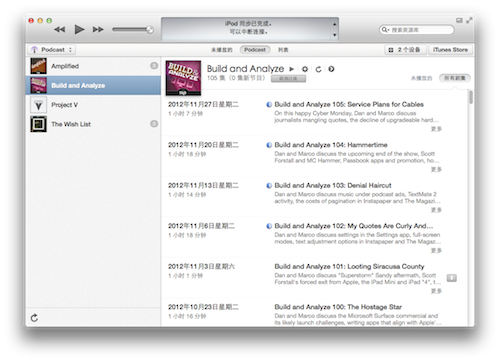Select the 列表 view tab
Screen dimensions: 500x362
[x=283, y=50]
